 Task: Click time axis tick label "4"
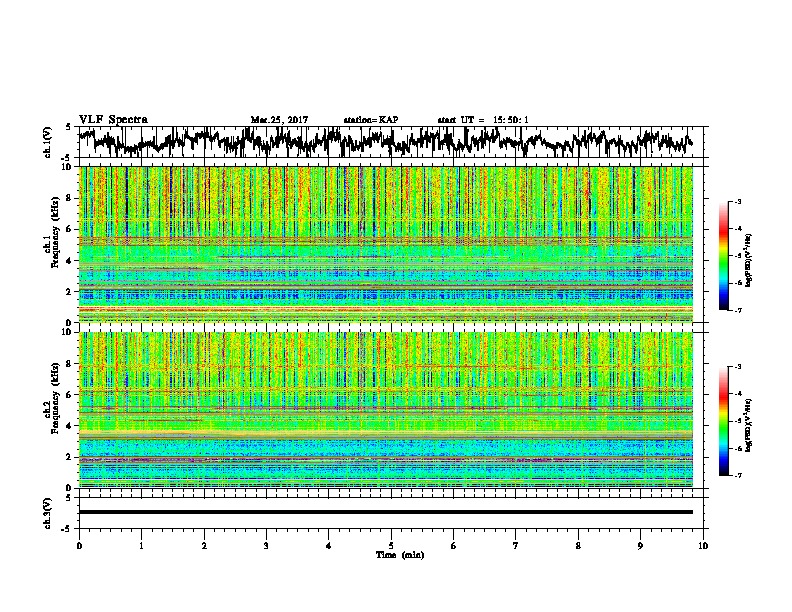click(329, 546)
